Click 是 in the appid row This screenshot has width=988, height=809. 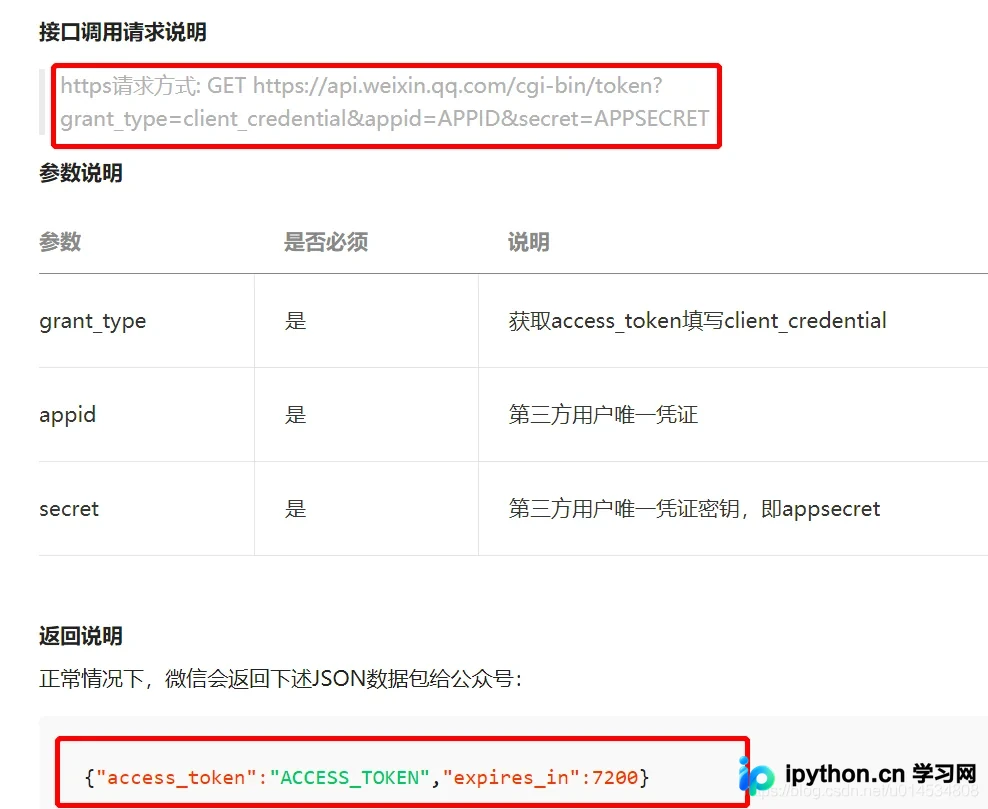296,415
